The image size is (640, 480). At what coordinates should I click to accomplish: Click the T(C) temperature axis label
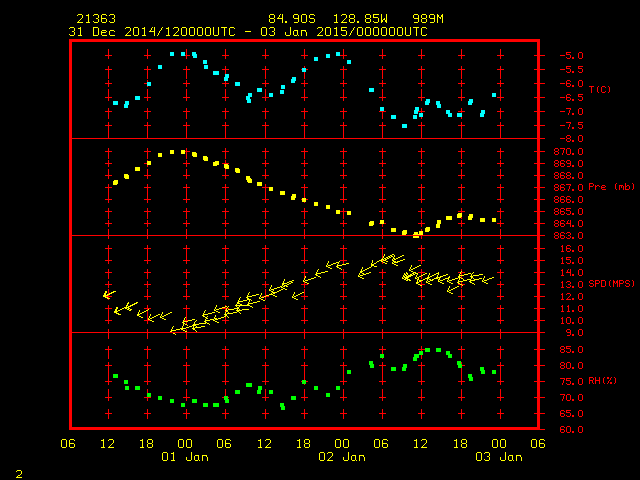[599, 90]
